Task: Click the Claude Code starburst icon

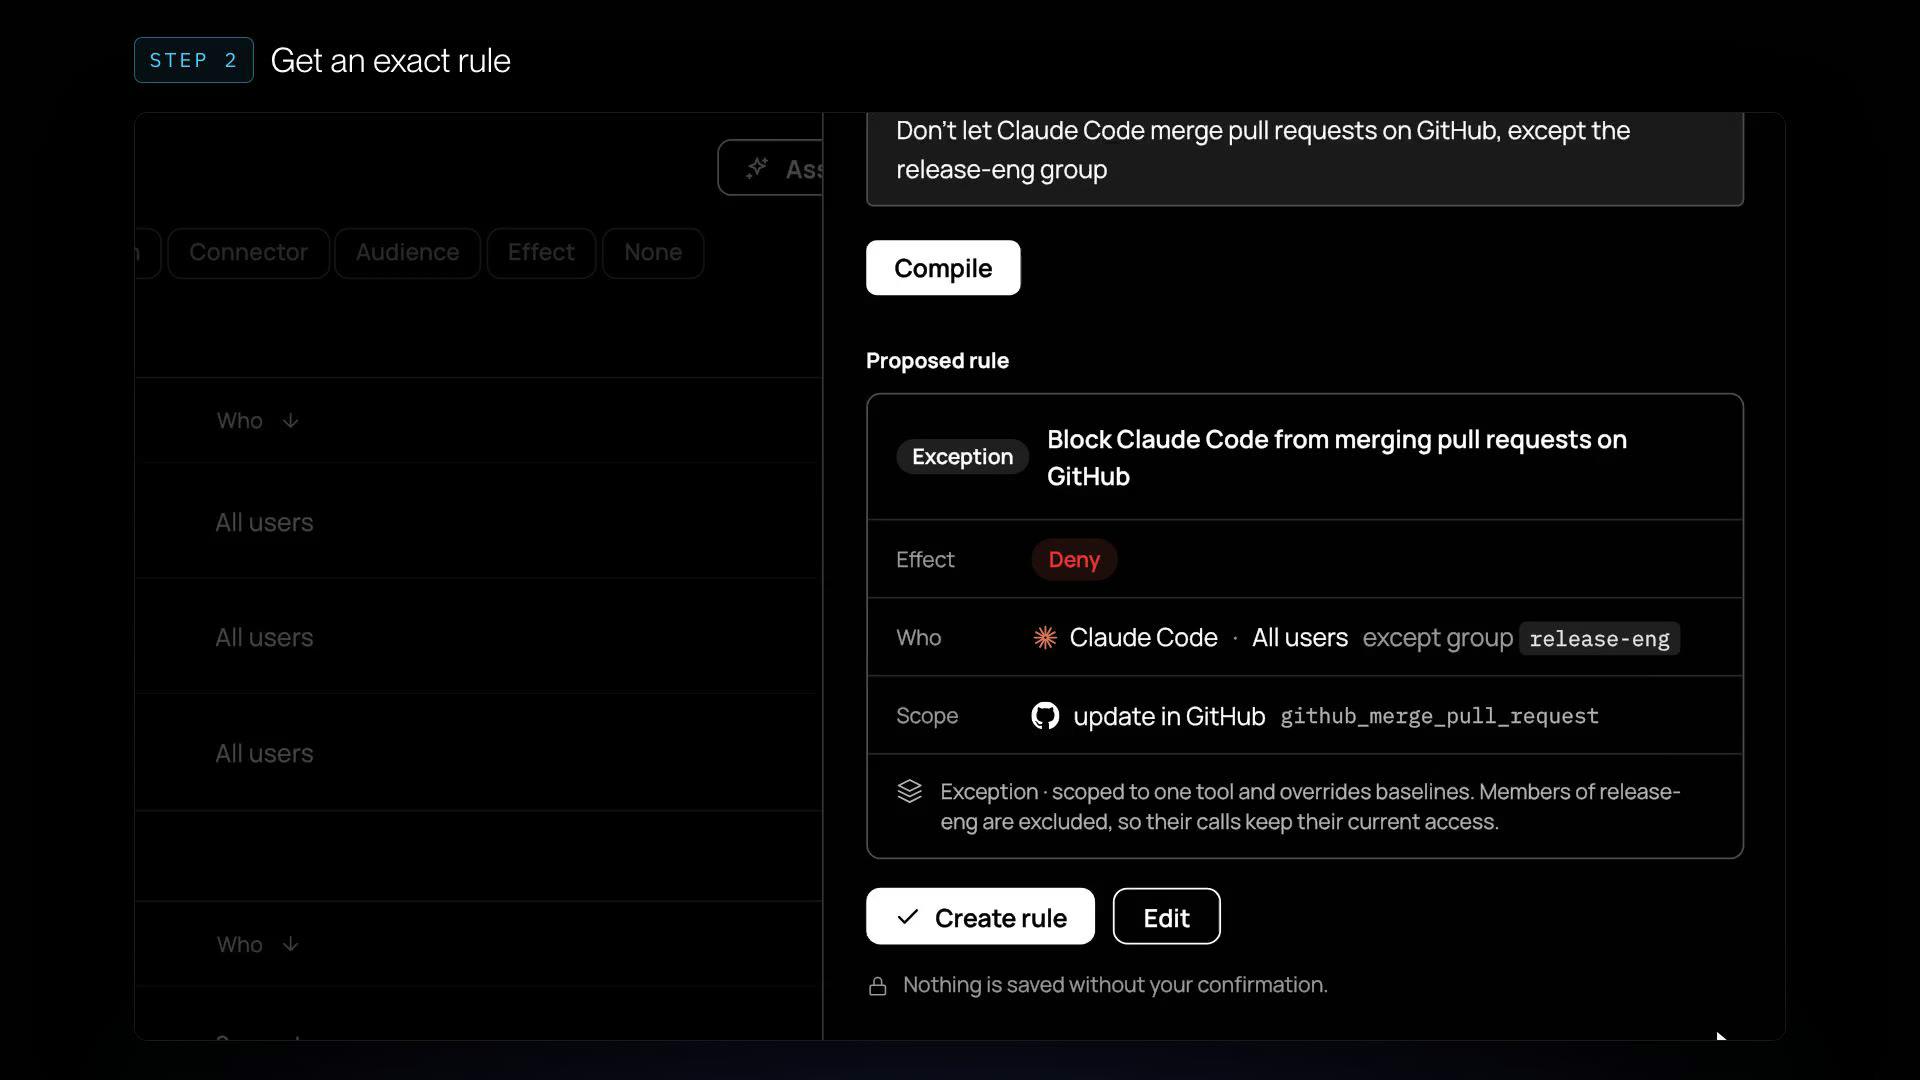Action: (x=1045, y=638)
